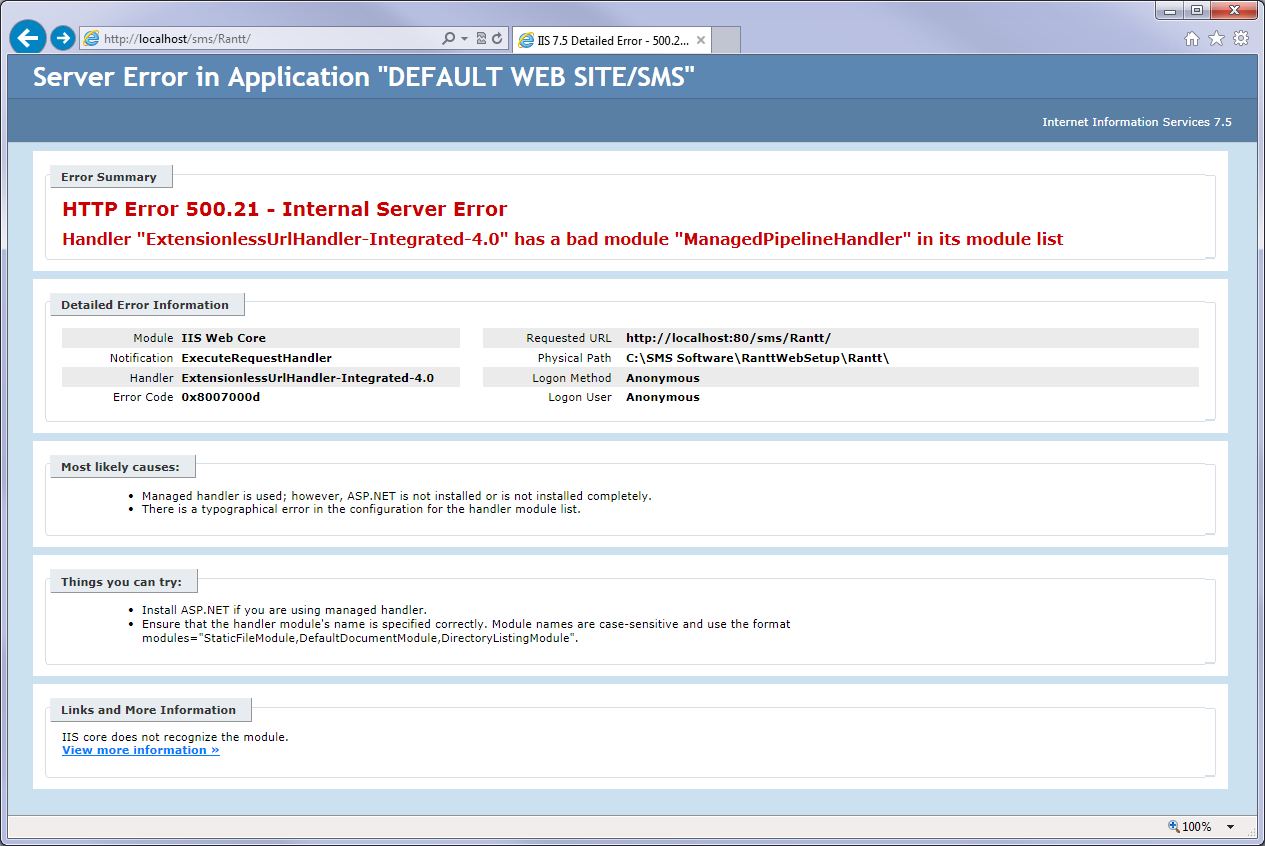Open a new blank tab
The image size is (1265, 846).
pyautogui.click(x=726, y=41)
